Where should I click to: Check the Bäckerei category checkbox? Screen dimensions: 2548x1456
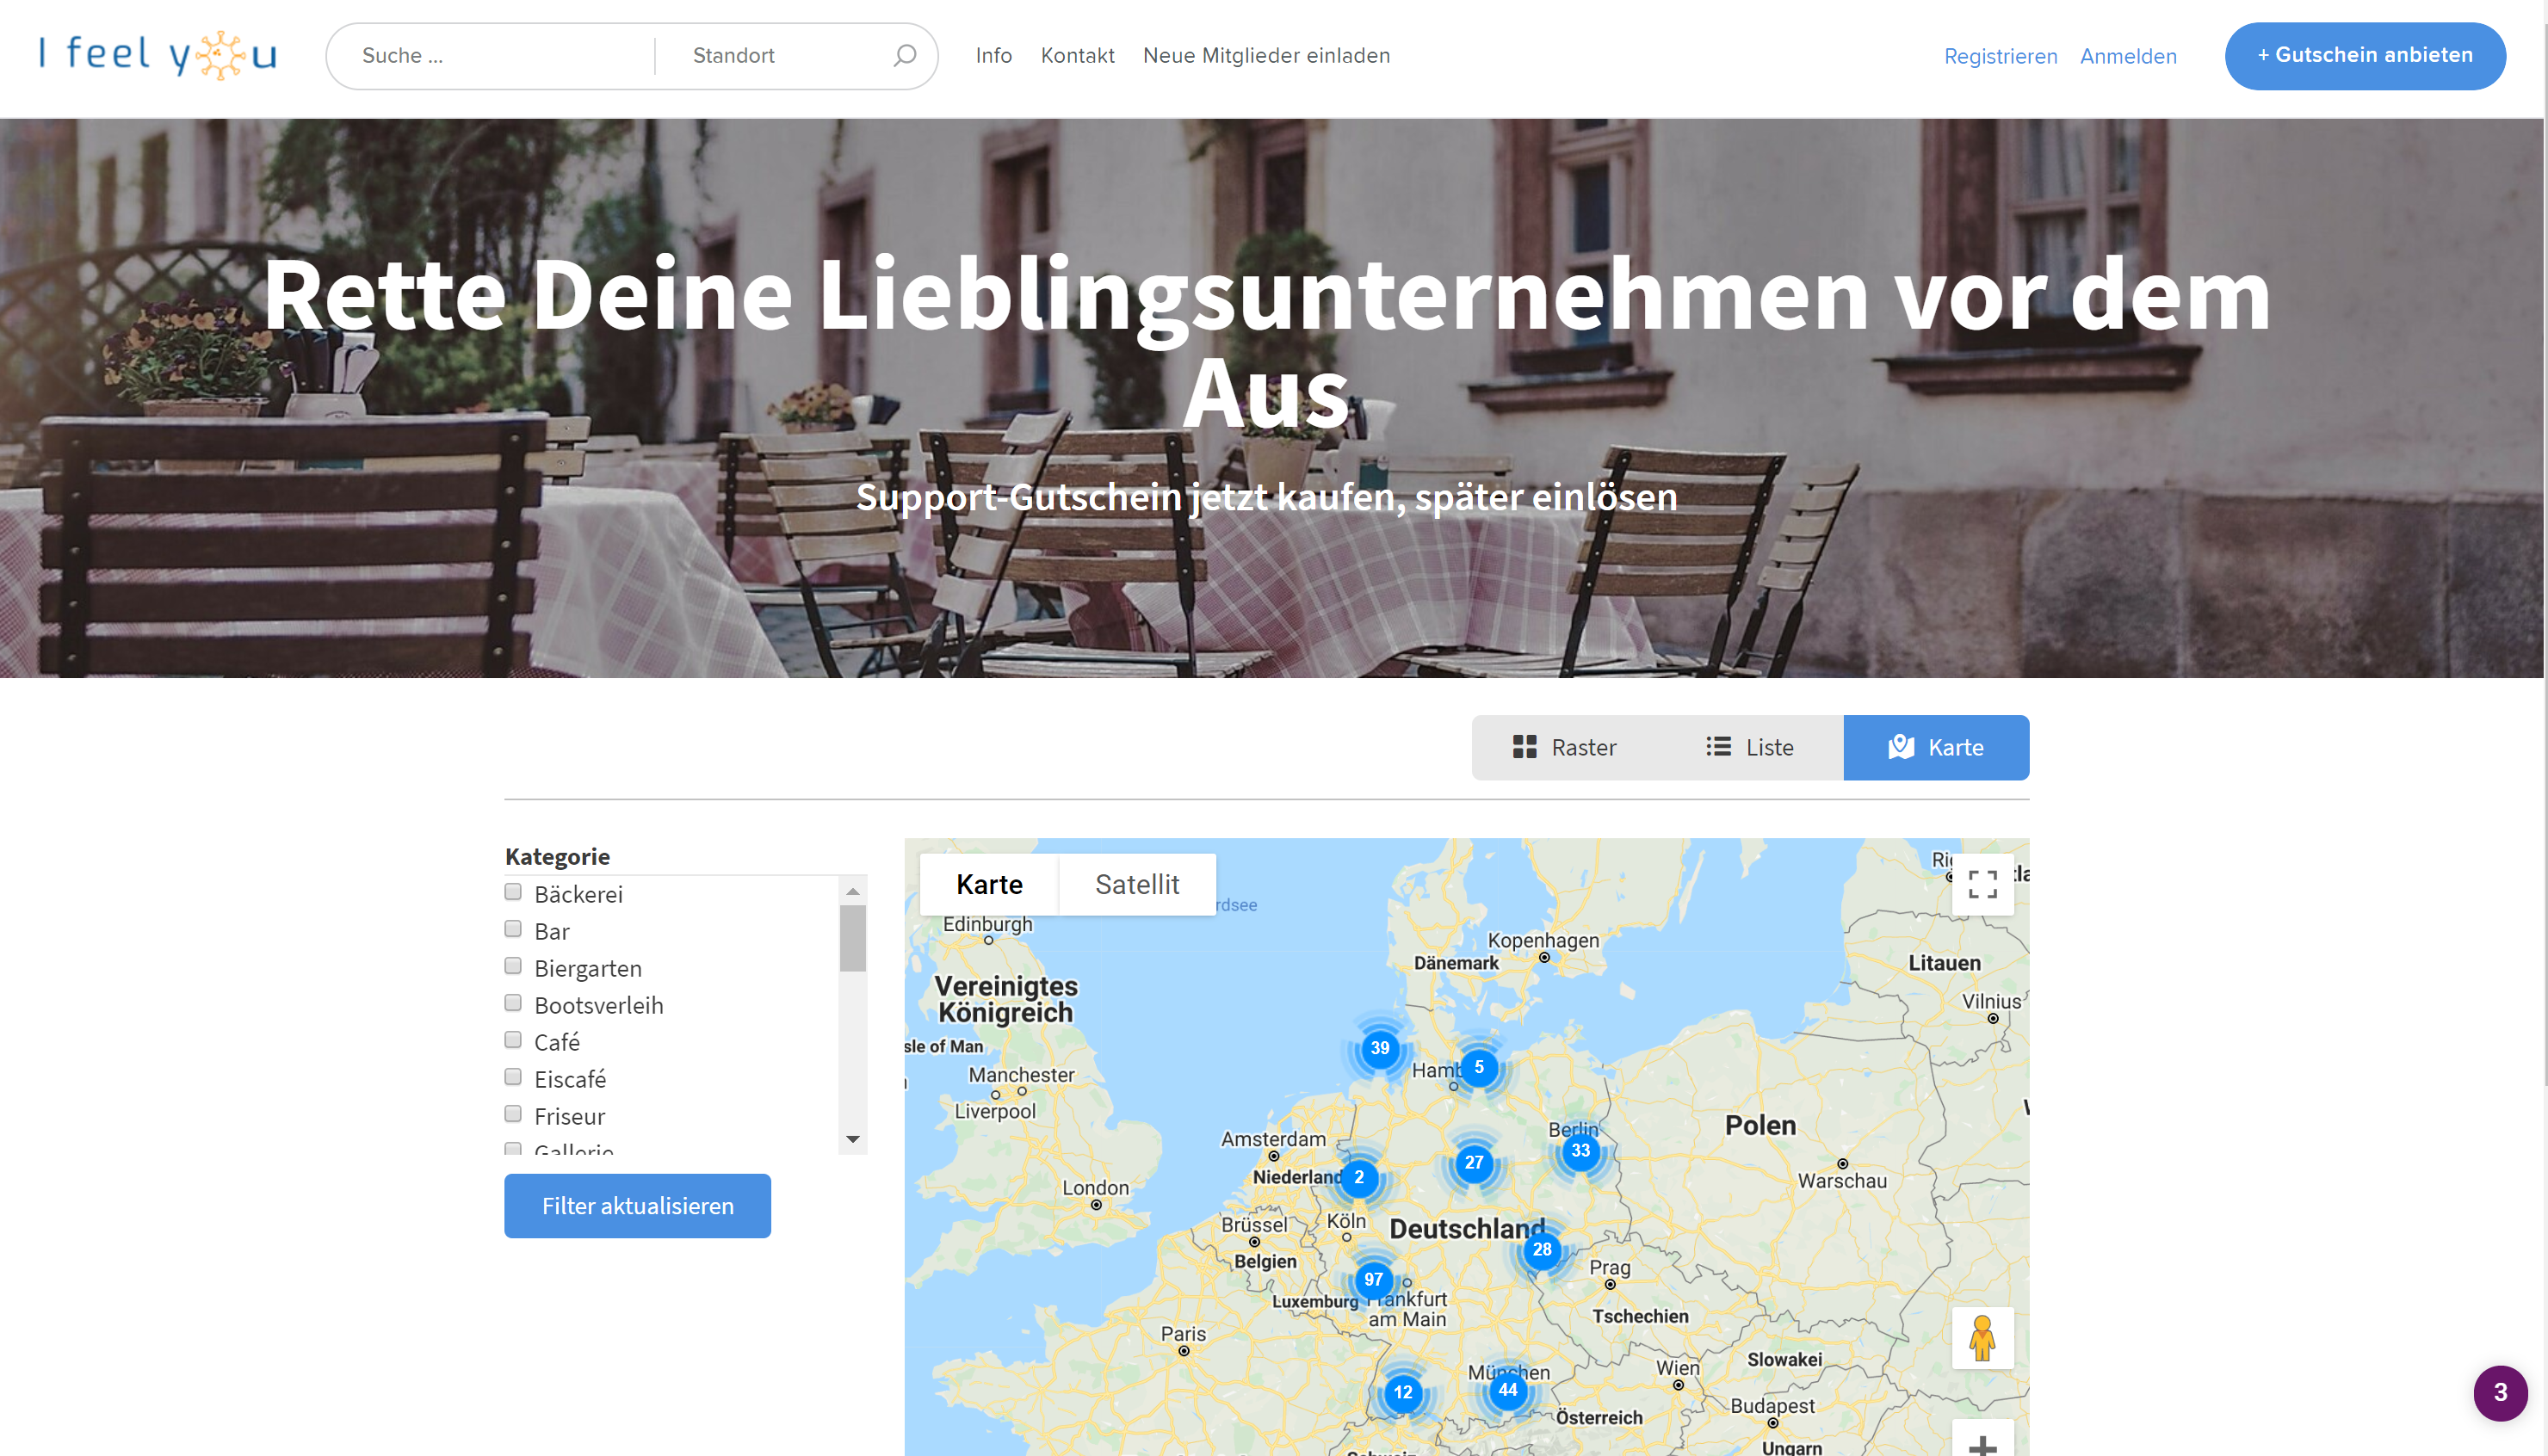coord(513,892)
